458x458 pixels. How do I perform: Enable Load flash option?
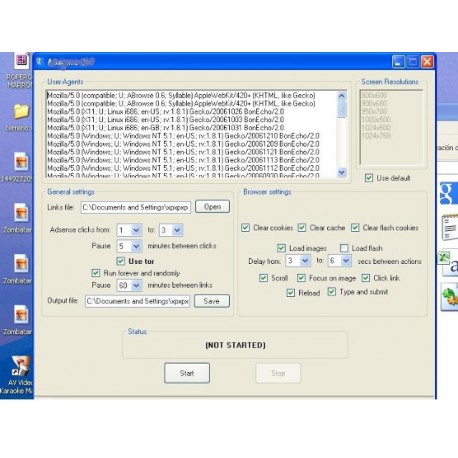tap(344, 248)
